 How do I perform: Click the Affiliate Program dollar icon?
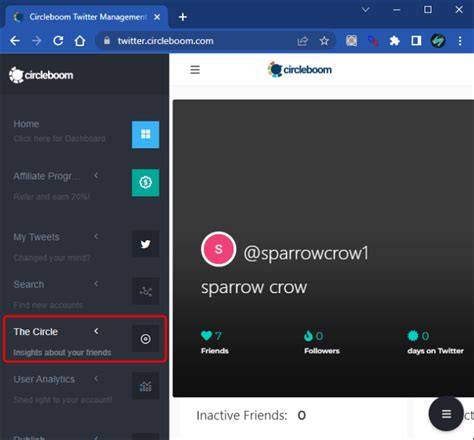(145, 183)
